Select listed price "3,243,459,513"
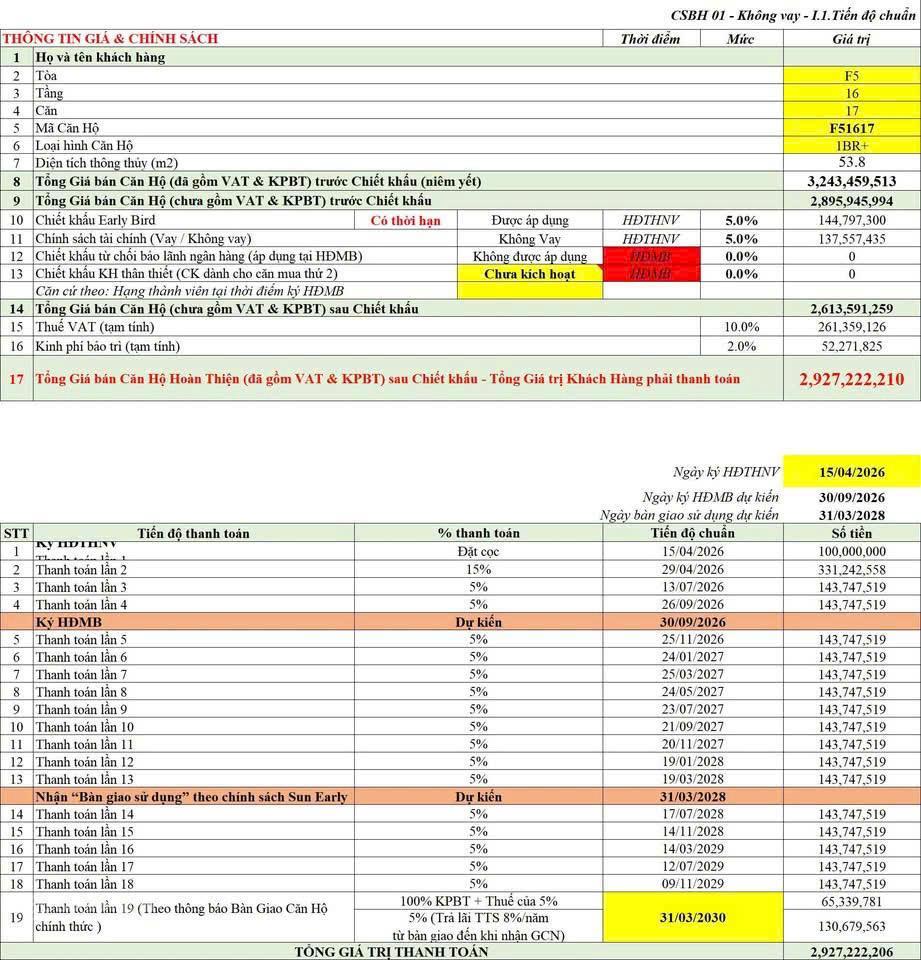 coord(852,181)
